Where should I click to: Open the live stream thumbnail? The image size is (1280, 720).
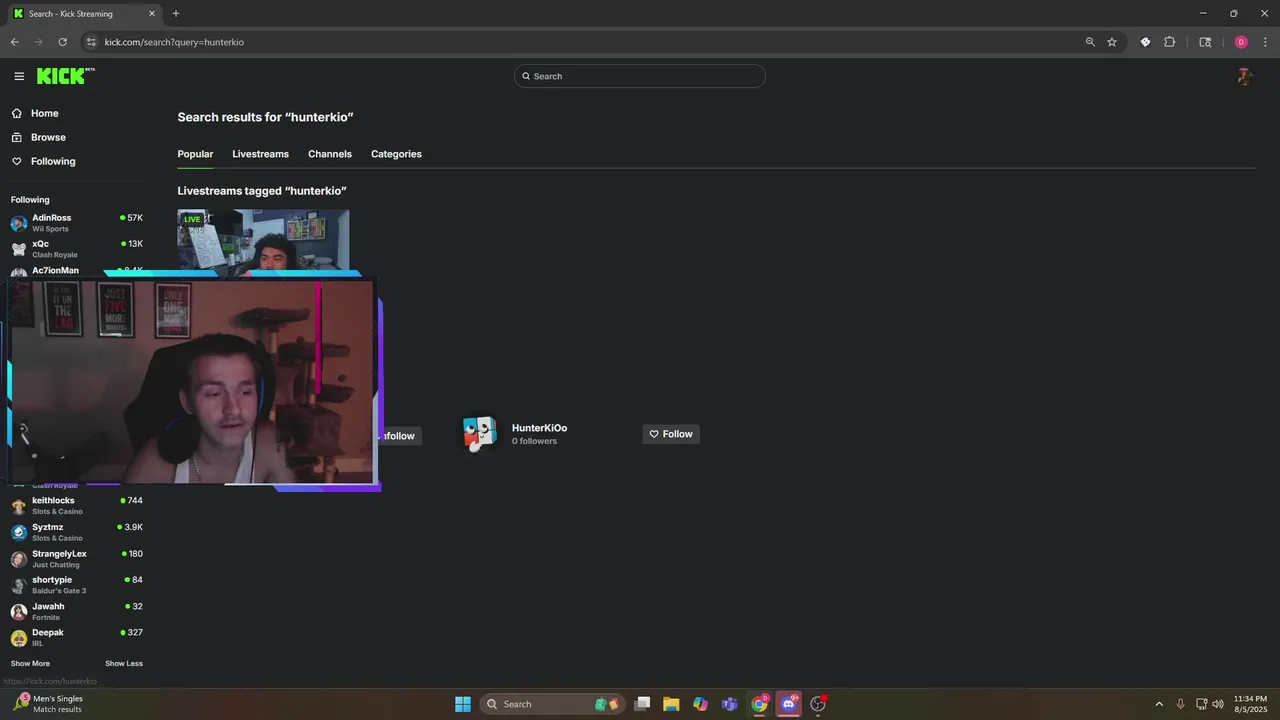point(263,242)
